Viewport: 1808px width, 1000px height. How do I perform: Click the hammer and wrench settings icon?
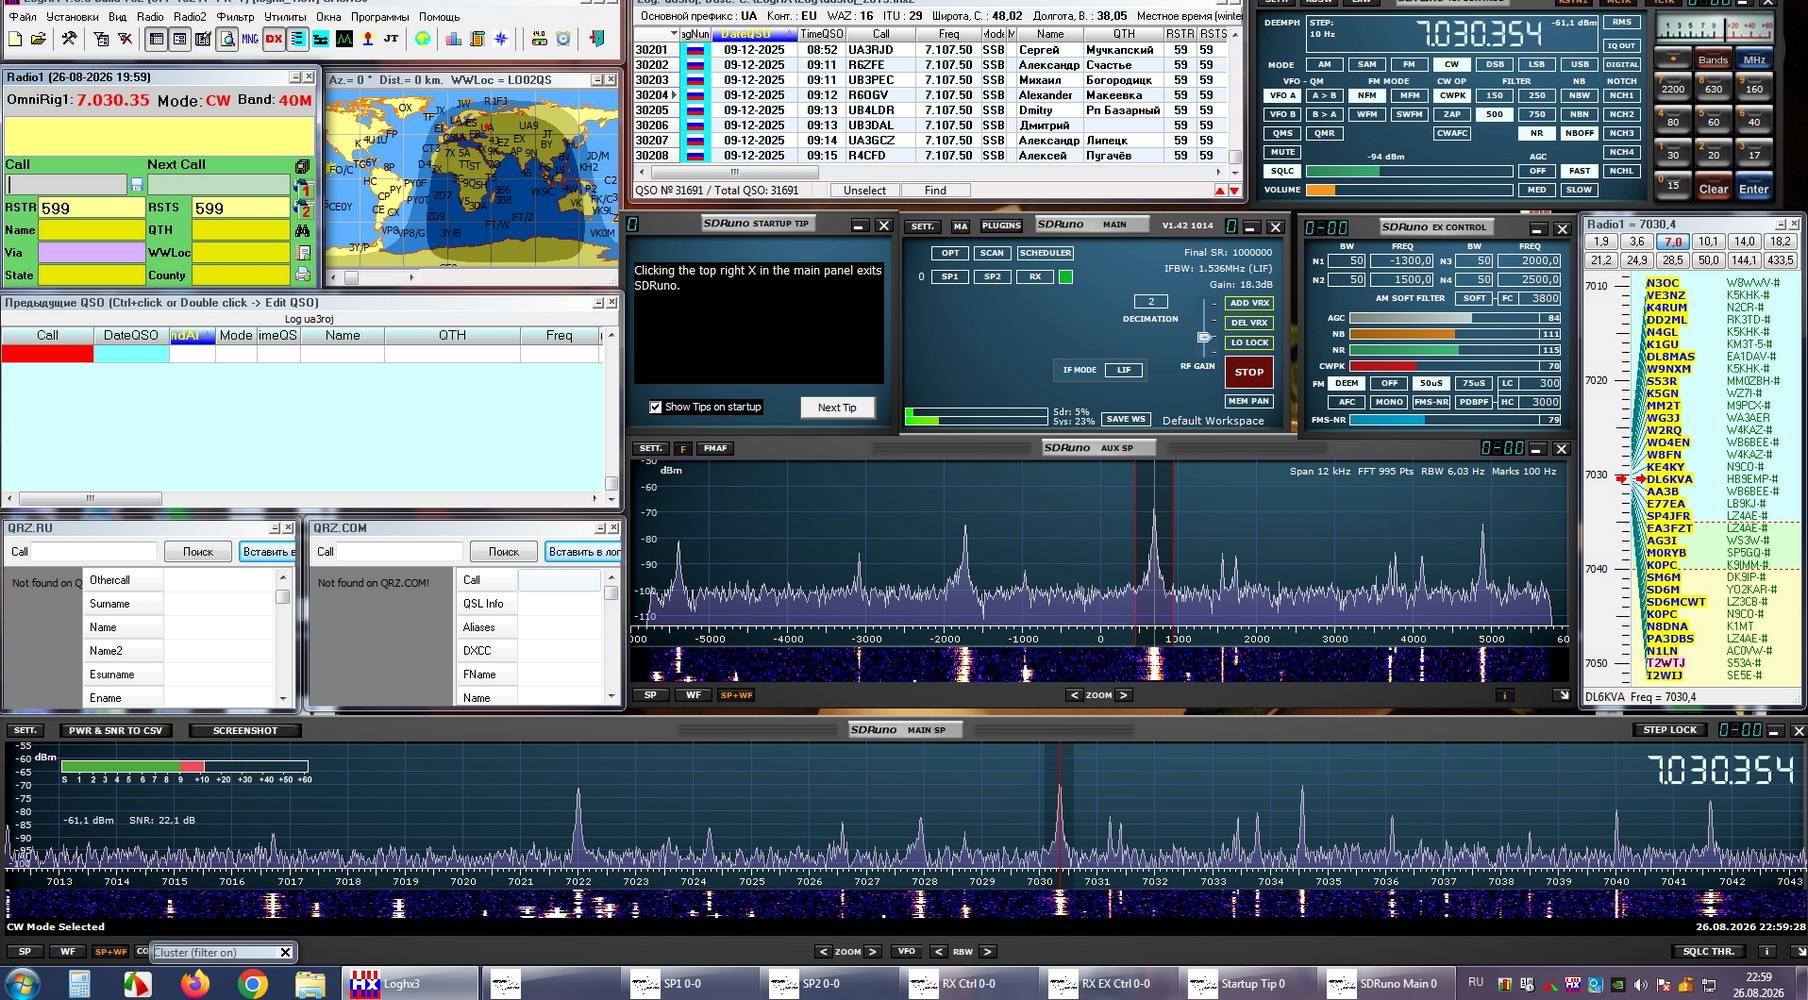click(x=69, y=39)
